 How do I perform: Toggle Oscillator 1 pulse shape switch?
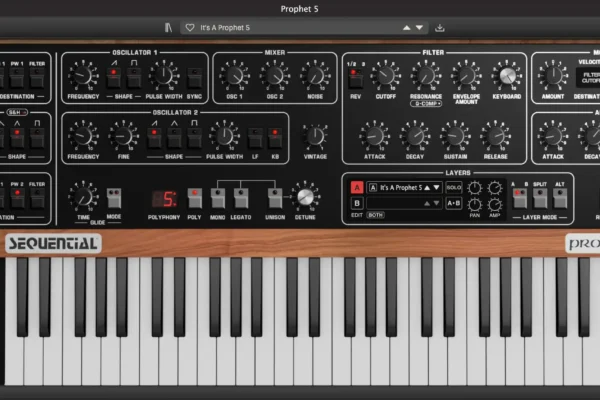click(134, 77)
